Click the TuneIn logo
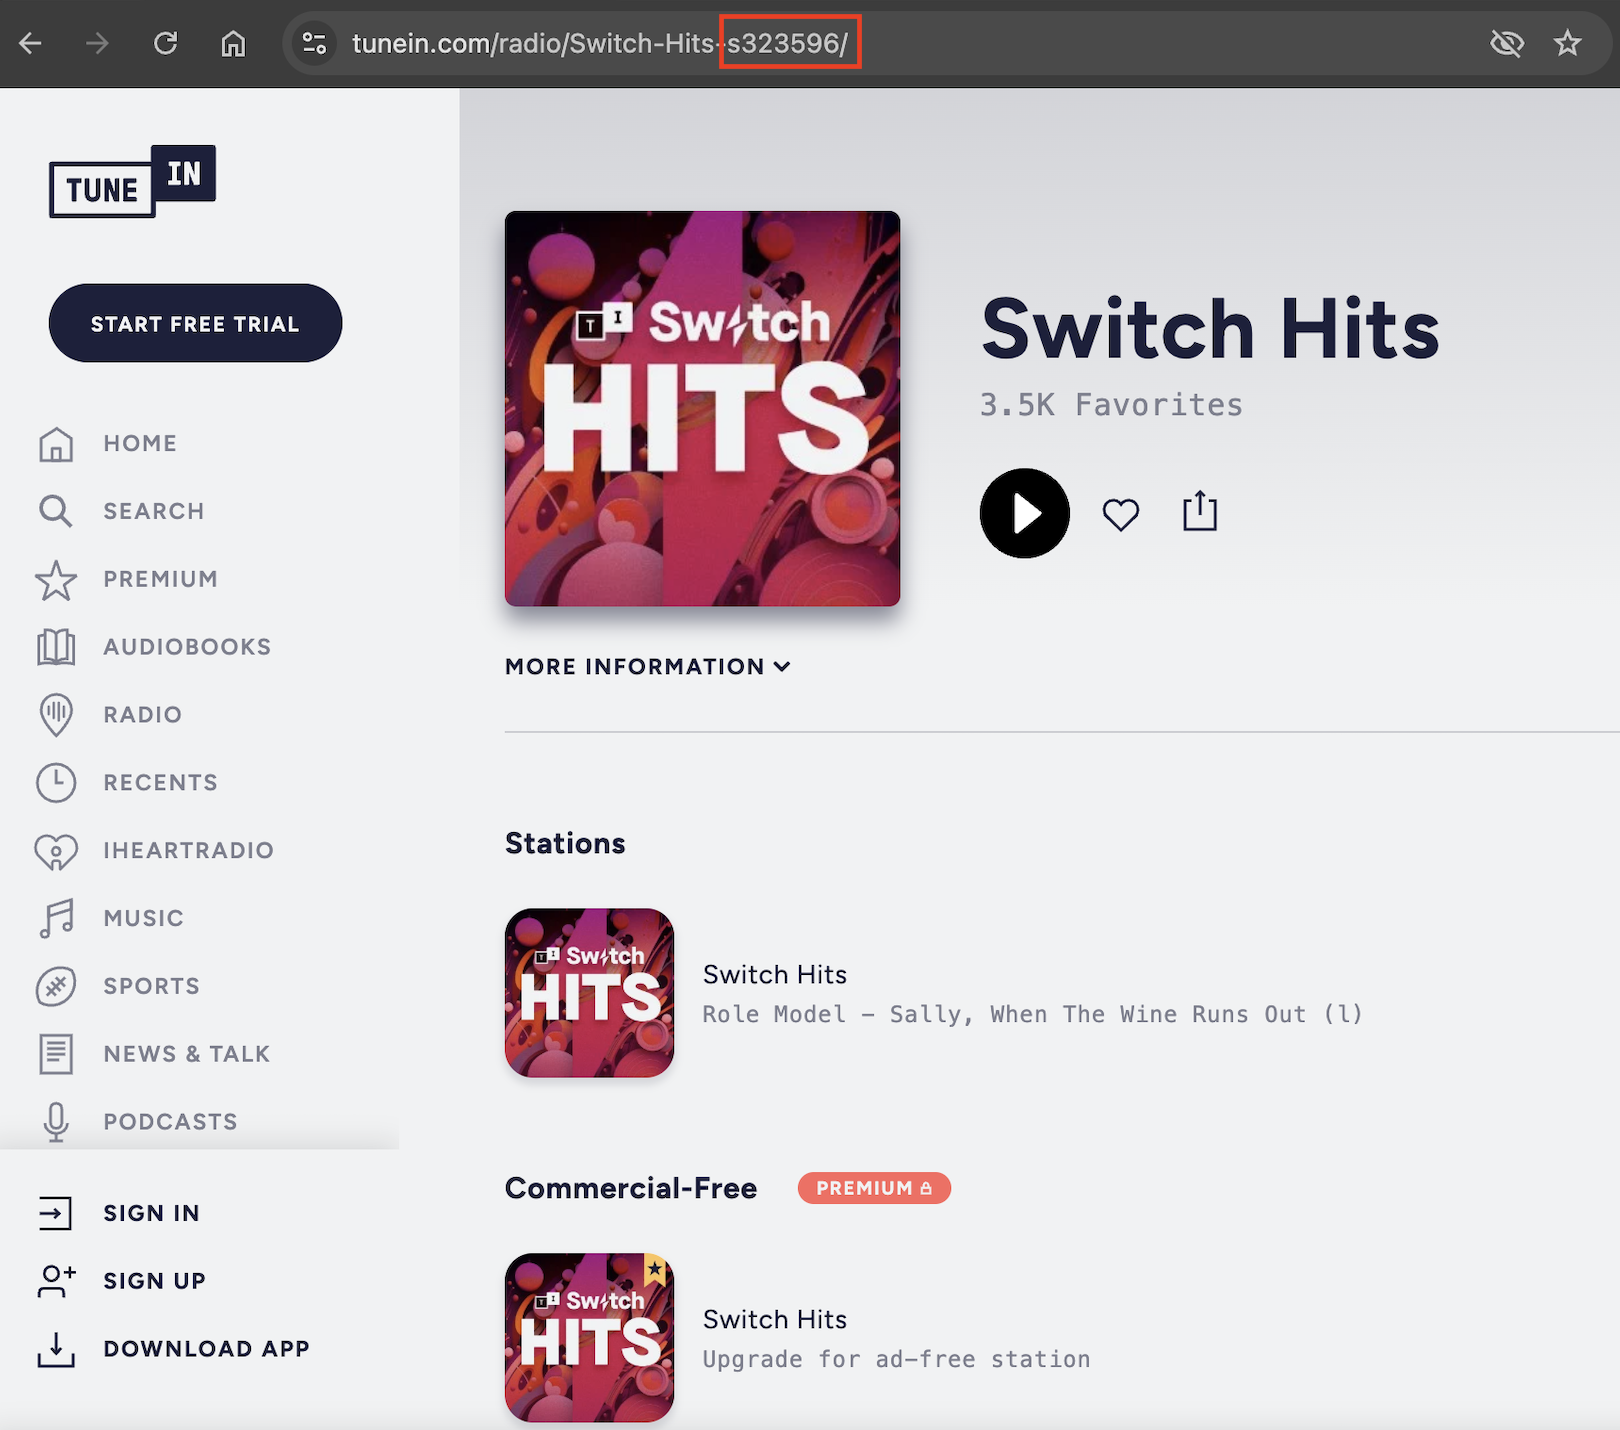Viewport: 1620px width, 1430px height. pos(132,181)
